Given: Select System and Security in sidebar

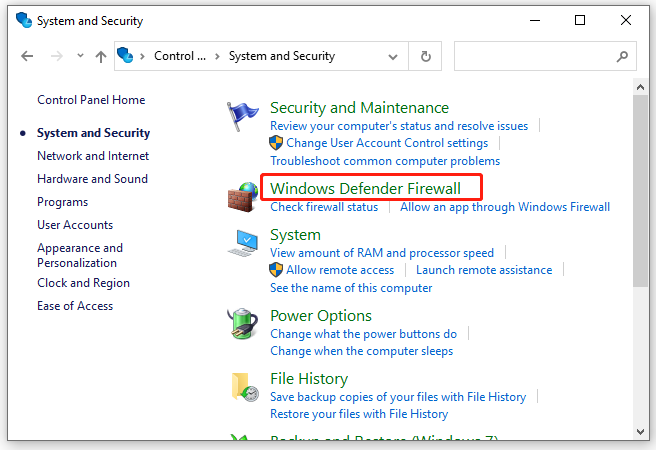Looking at the screenshot, I should coord(93,133).
